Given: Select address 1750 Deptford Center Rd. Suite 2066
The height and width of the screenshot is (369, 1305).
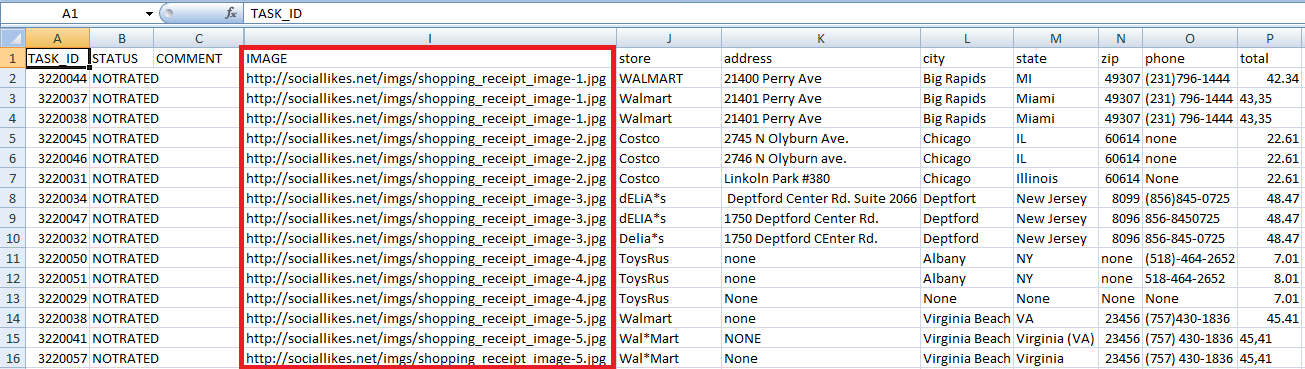Looking at the screenshot, I should 820,198.
